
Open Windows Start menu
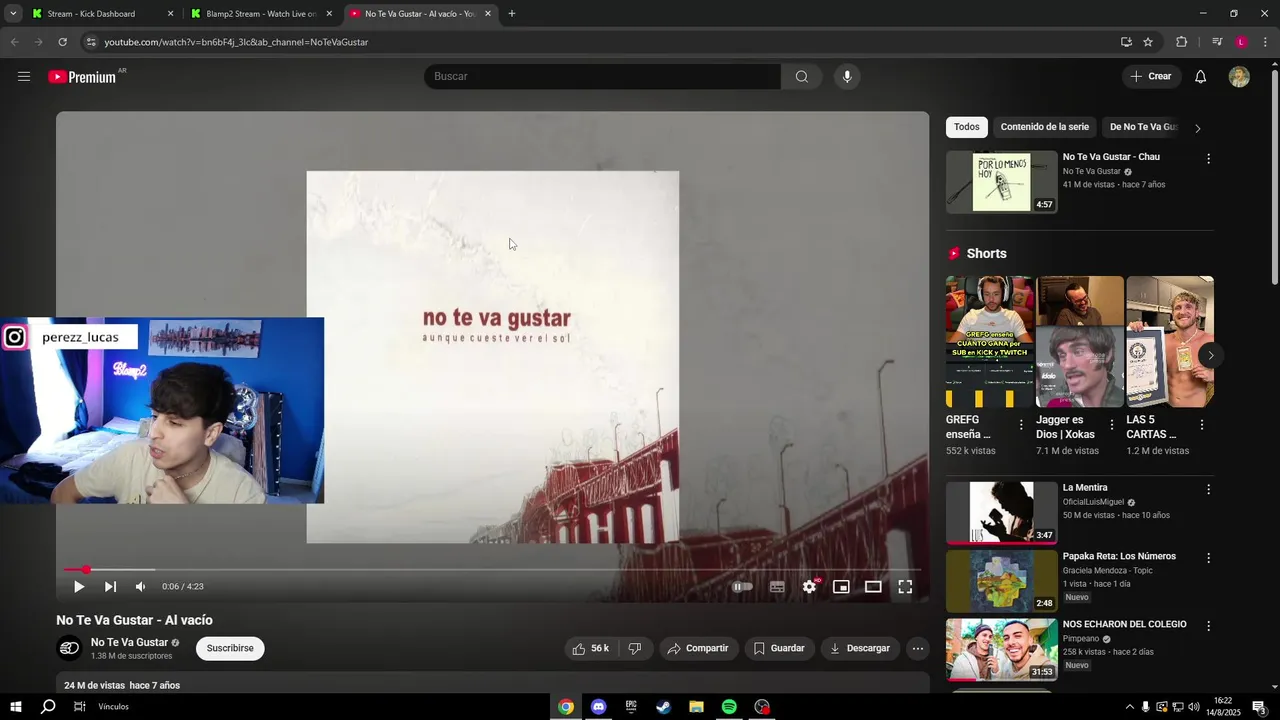click(16, 707)
